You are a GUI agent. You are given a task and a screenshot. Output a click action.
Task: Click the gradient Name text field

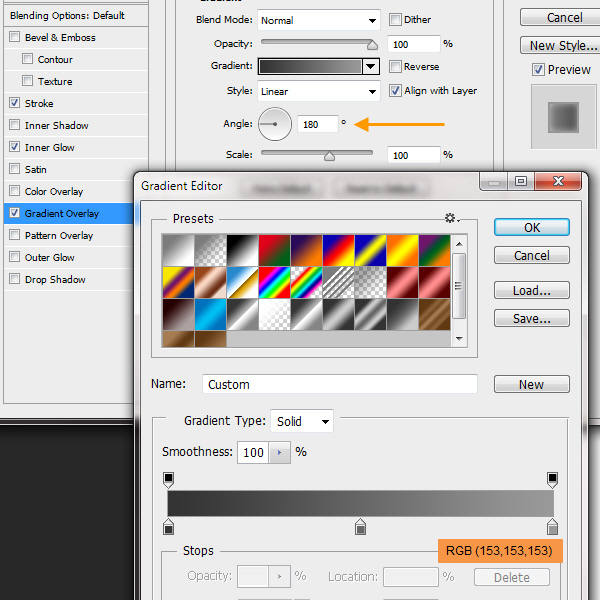(x=340, y=384)
